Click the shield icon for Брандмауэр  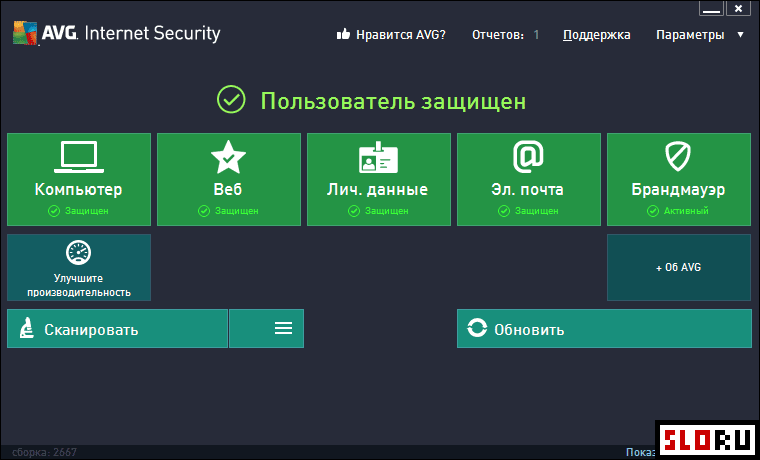[x=678, y=156]
